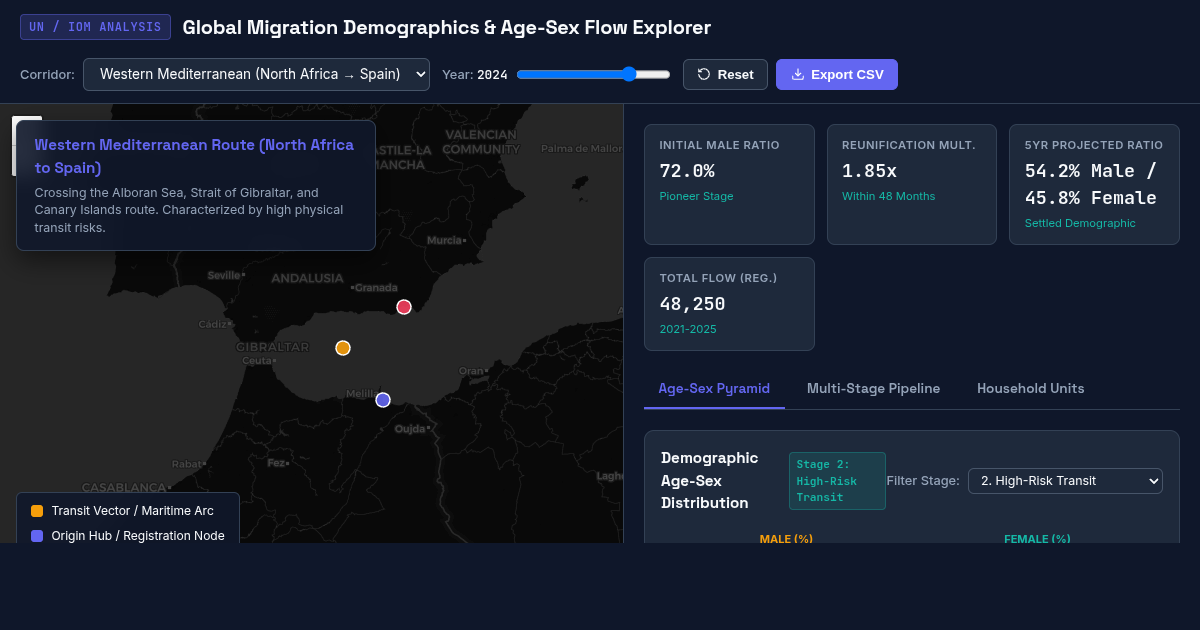The height and width of the screenshot is (630, 1200).
Task: Click the Oujda label on map
Action: coord(410,428)
